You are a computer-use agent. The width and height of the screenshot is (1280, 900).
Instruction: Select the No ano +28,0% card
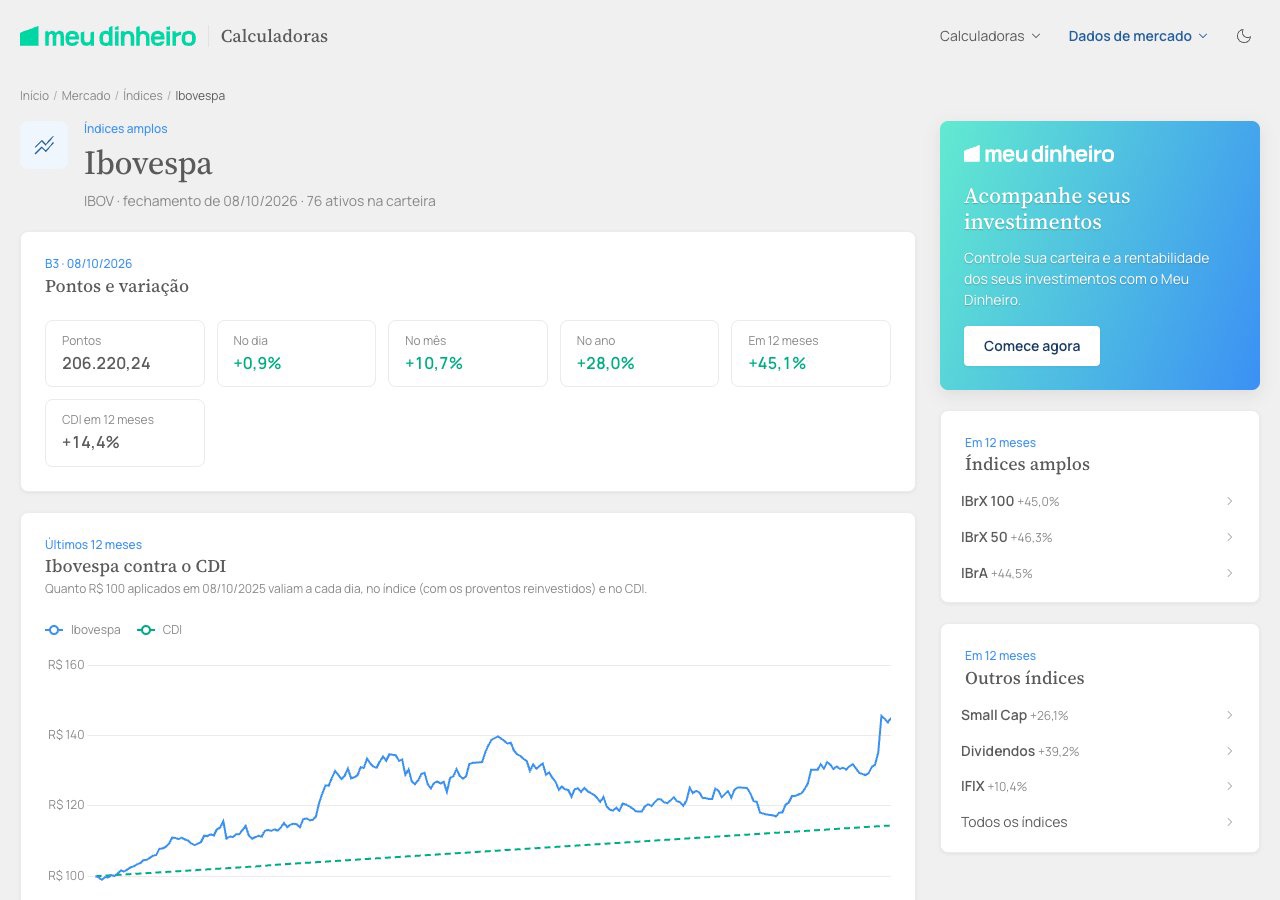(x=639, y=353)
